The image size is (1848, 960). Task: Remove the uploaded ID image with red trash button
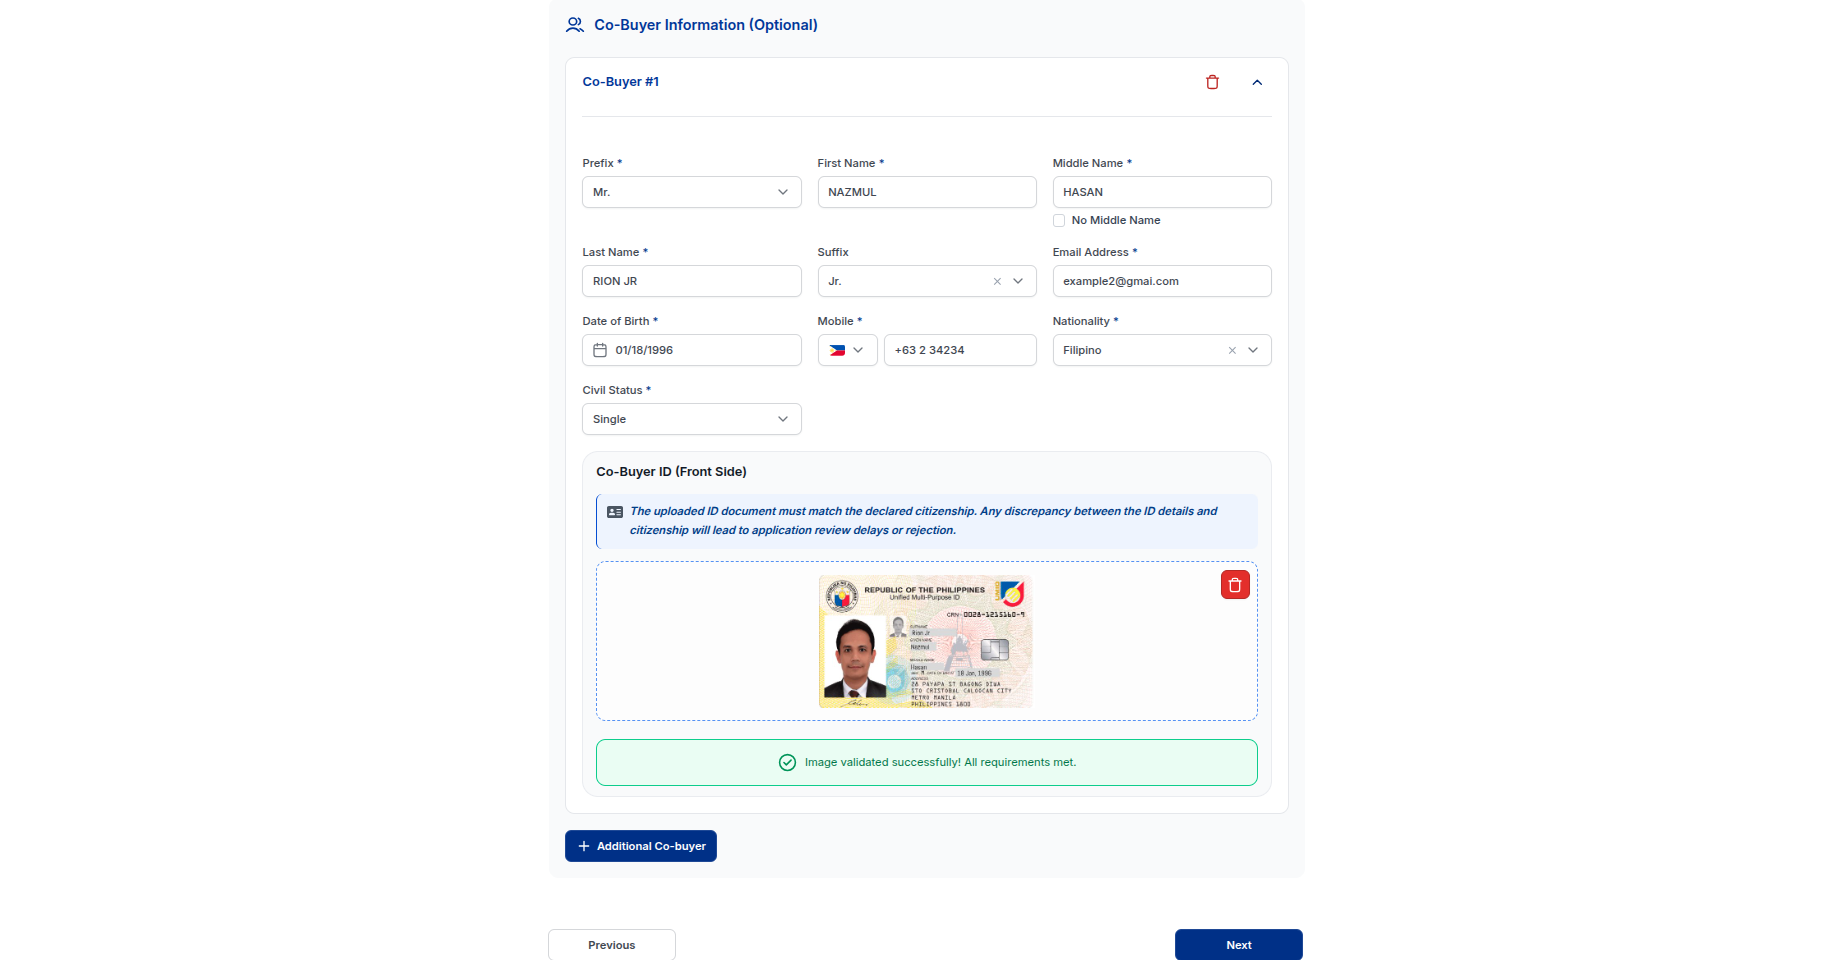coord(1235,585)
